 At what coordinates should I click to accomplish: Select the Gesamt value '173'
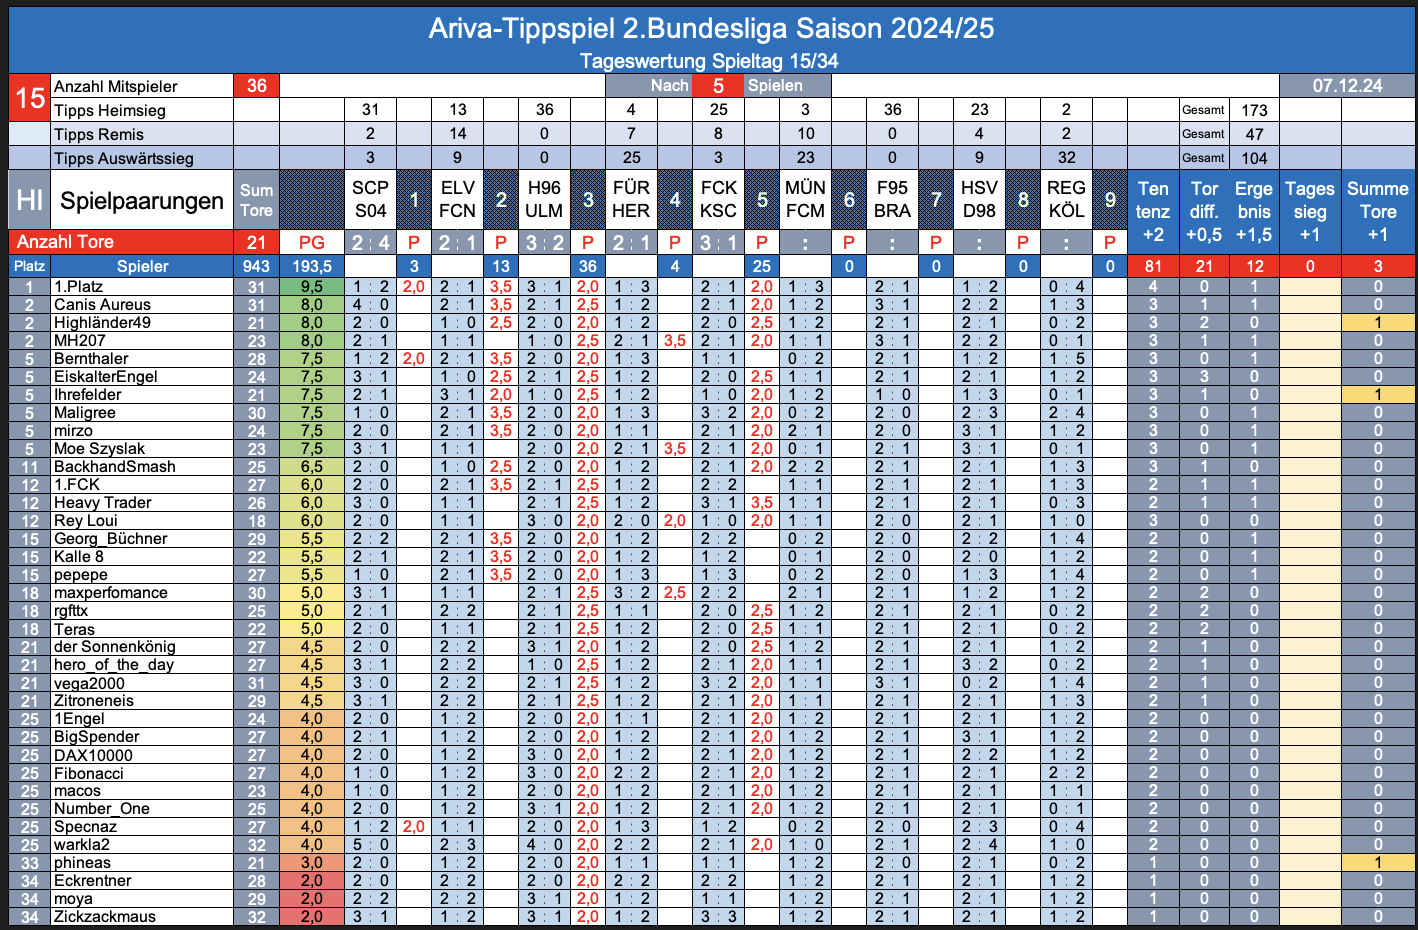(x=1254, y=110)
